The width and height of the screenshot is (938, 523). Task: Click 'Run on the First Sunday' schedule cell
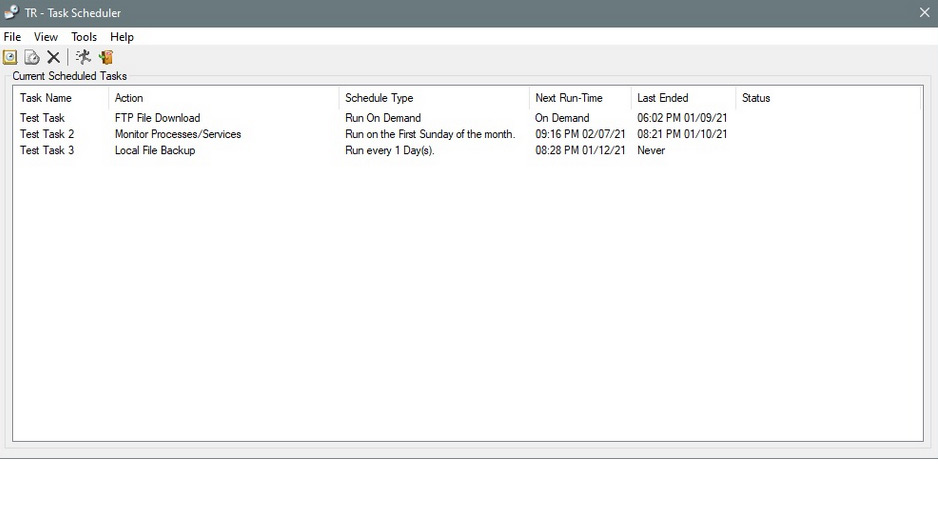(x=430, y=134)
